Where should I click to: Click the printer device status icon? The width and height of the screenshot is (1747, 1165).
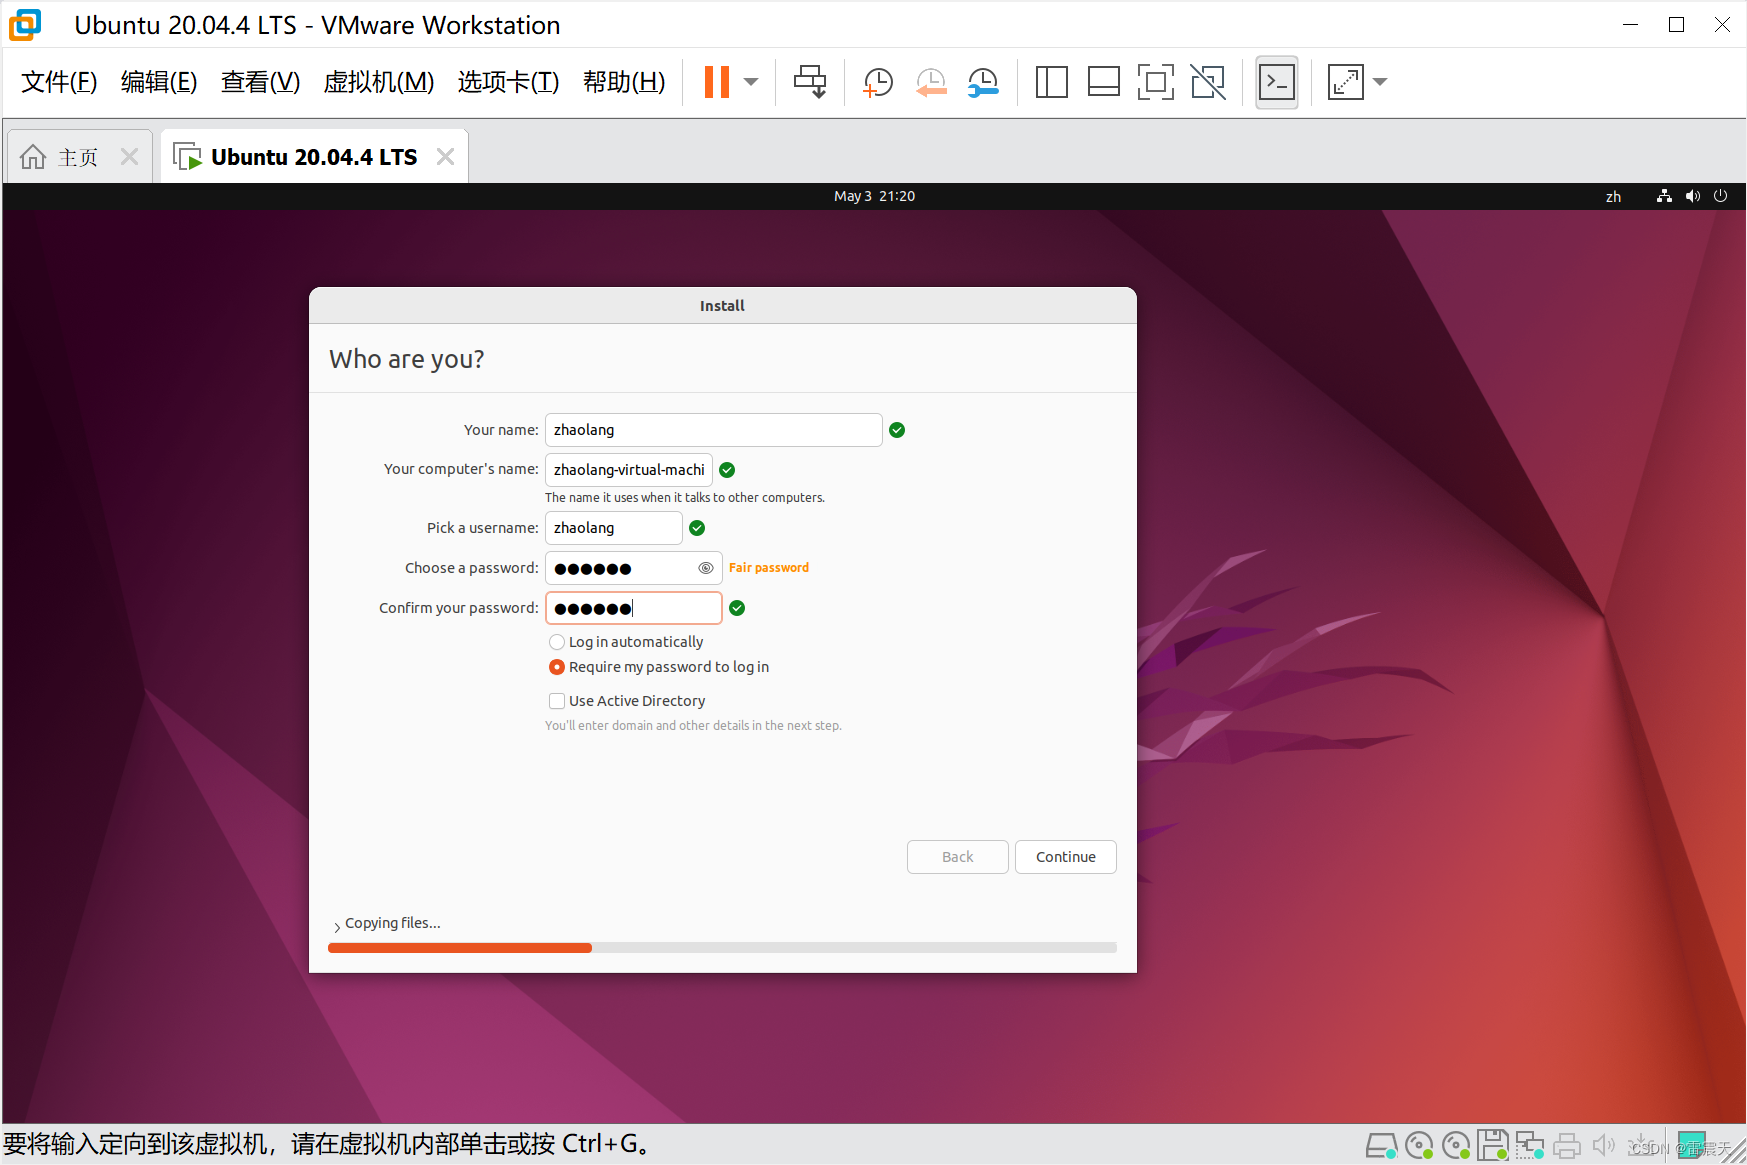pyautogui.click(x=1567, y=1145)
